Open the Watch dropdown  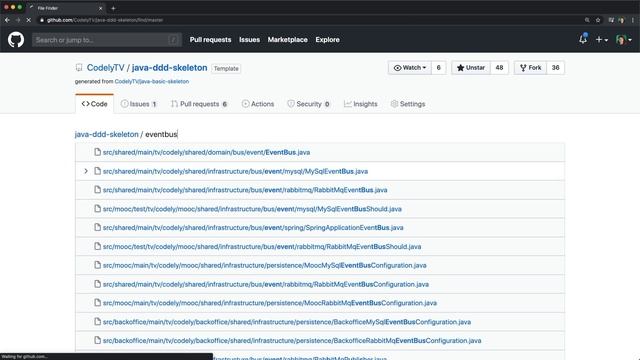[x=409, y=68]
